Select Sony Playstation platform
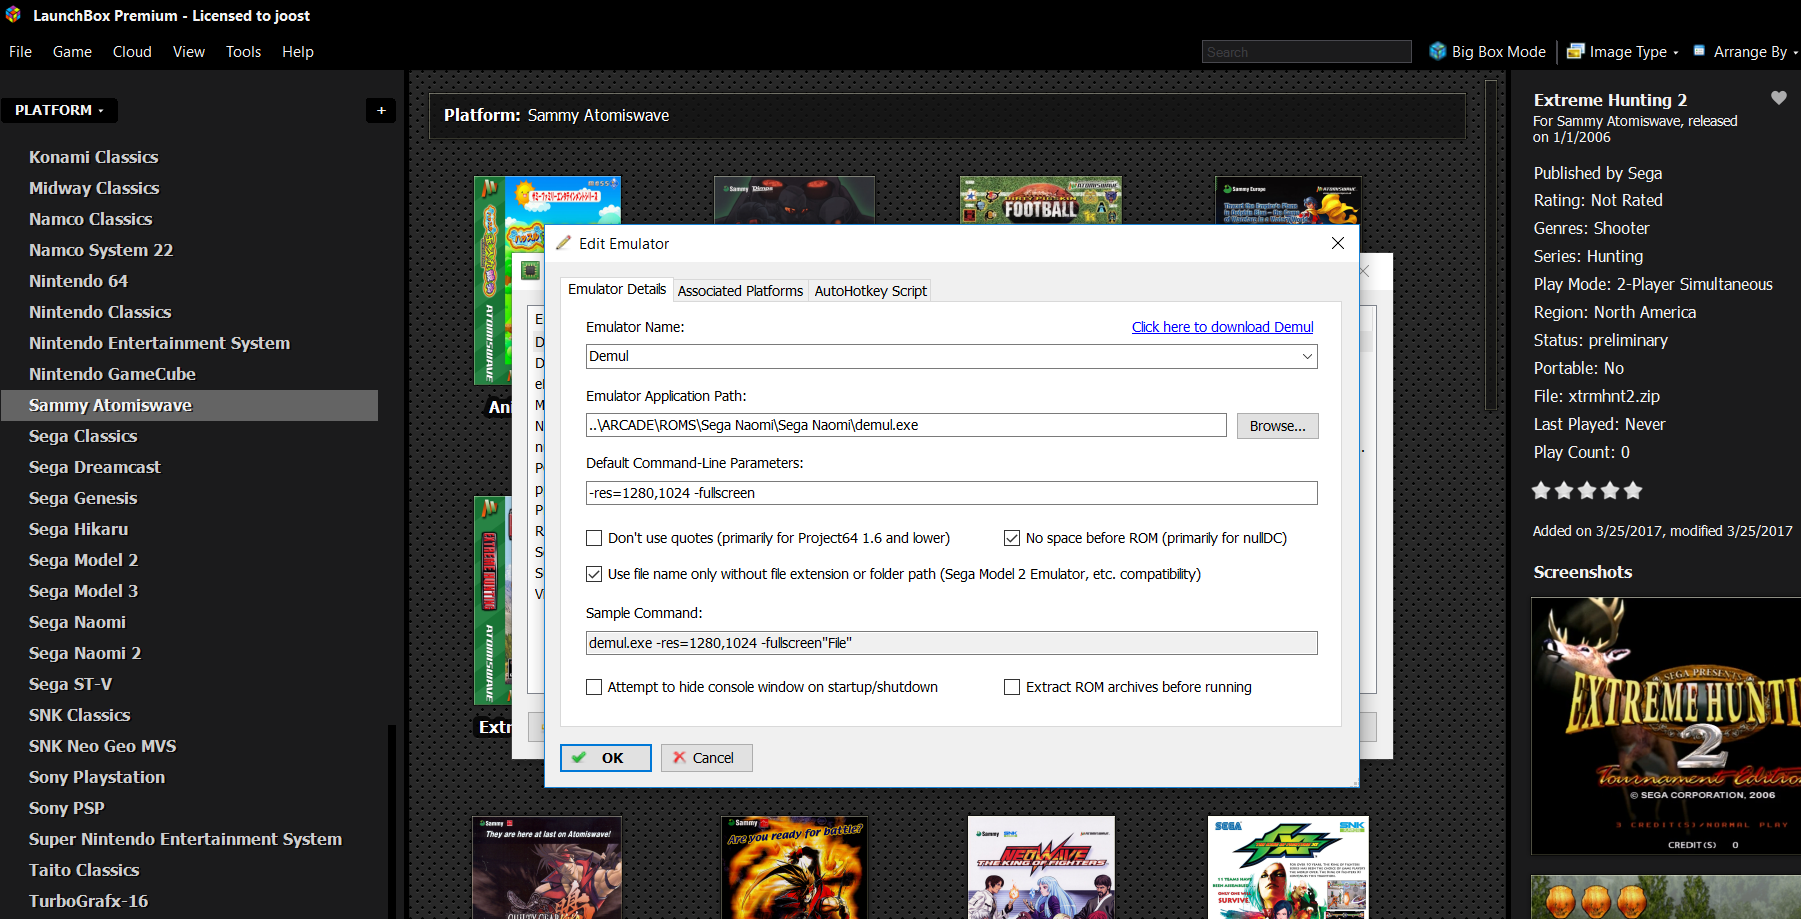The image size is (1801, 919). 97,777
